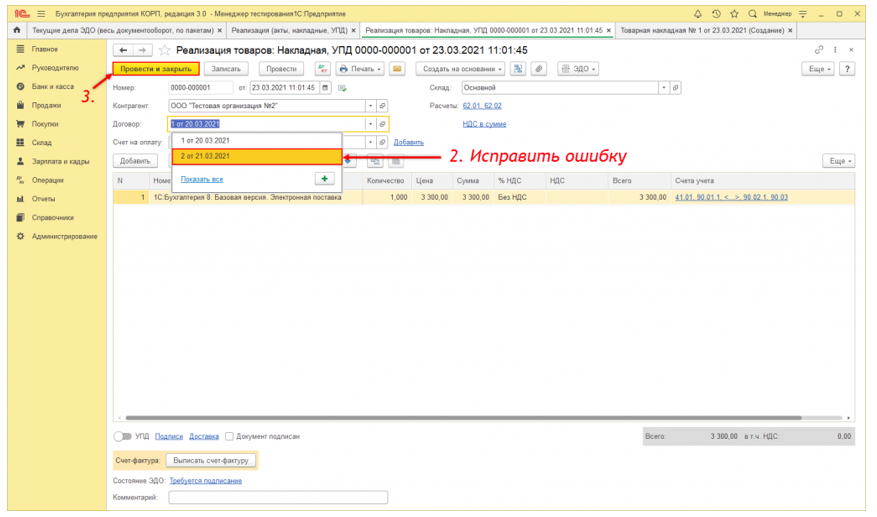This screenshot has width=877, height=517.
Task: Add document to favorites with star
Action: (164, 50)
